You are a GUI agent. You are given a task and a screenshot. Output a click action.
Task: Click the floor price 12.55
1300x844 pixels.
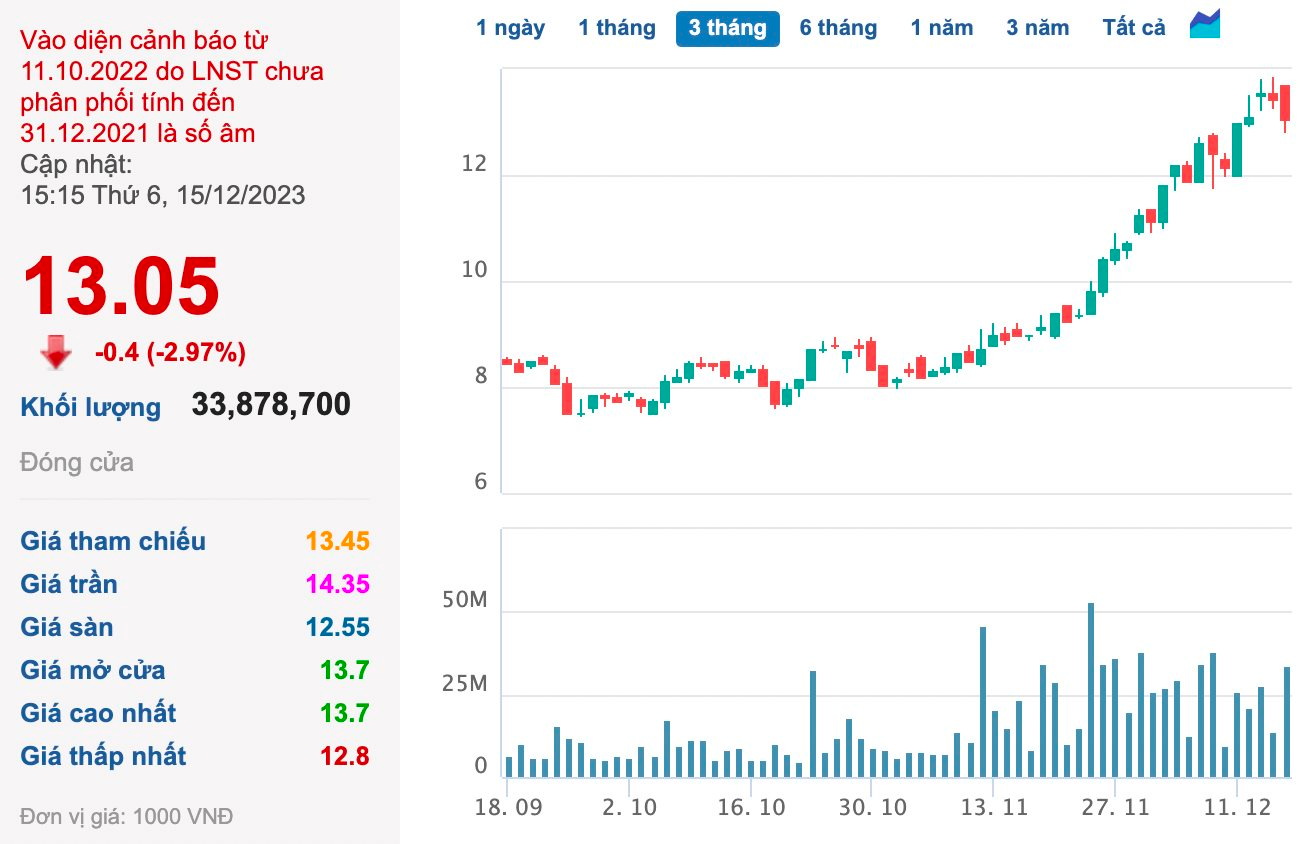tap(338, 627)
